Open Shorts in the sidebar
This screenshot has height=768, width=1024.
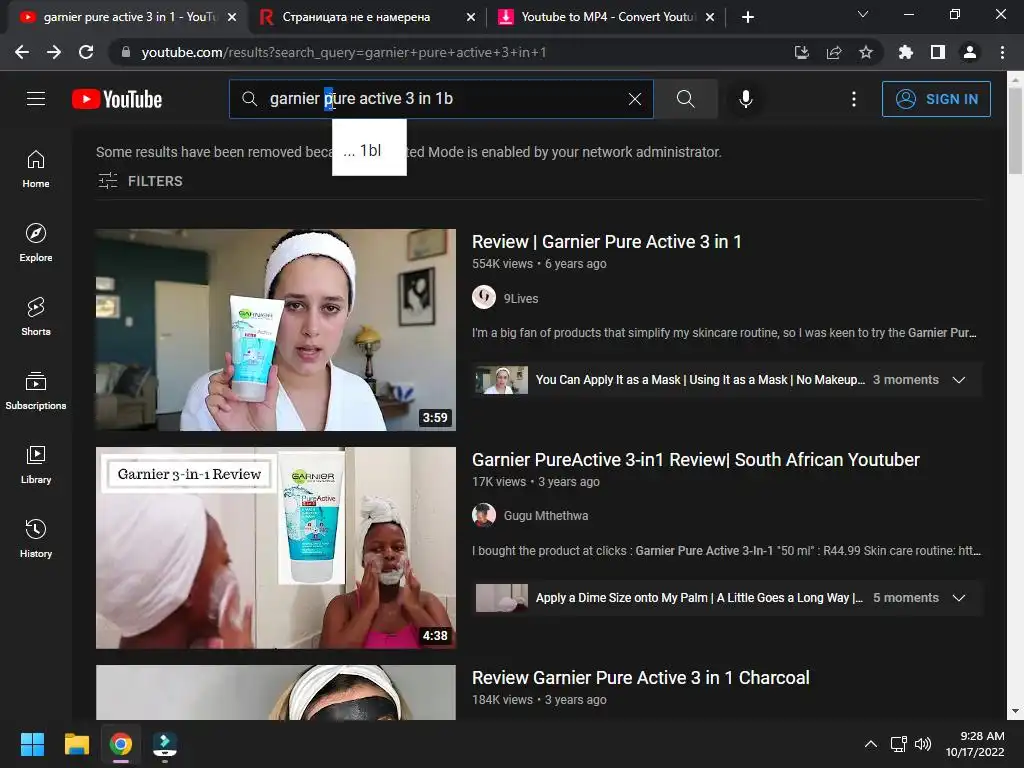click(36, 317)
